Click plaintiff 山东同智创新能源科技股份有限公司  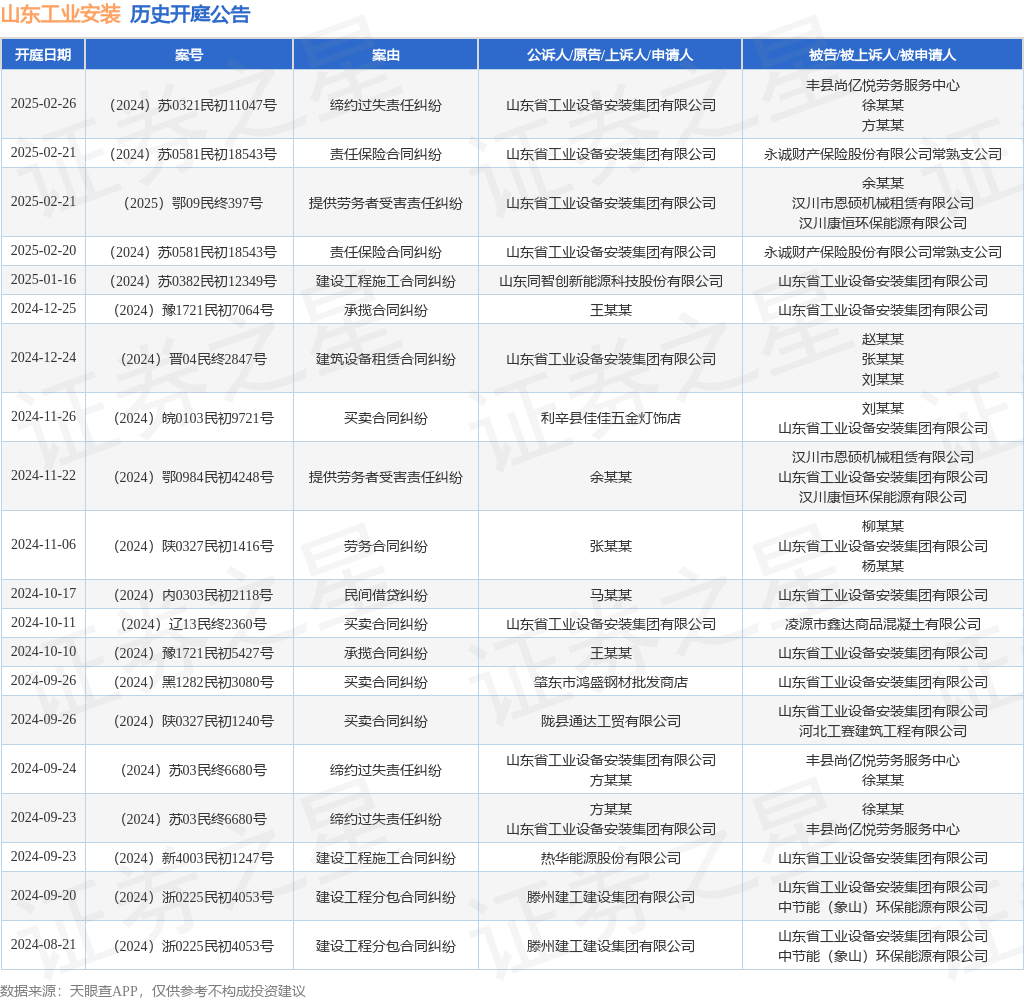point(611,282)
